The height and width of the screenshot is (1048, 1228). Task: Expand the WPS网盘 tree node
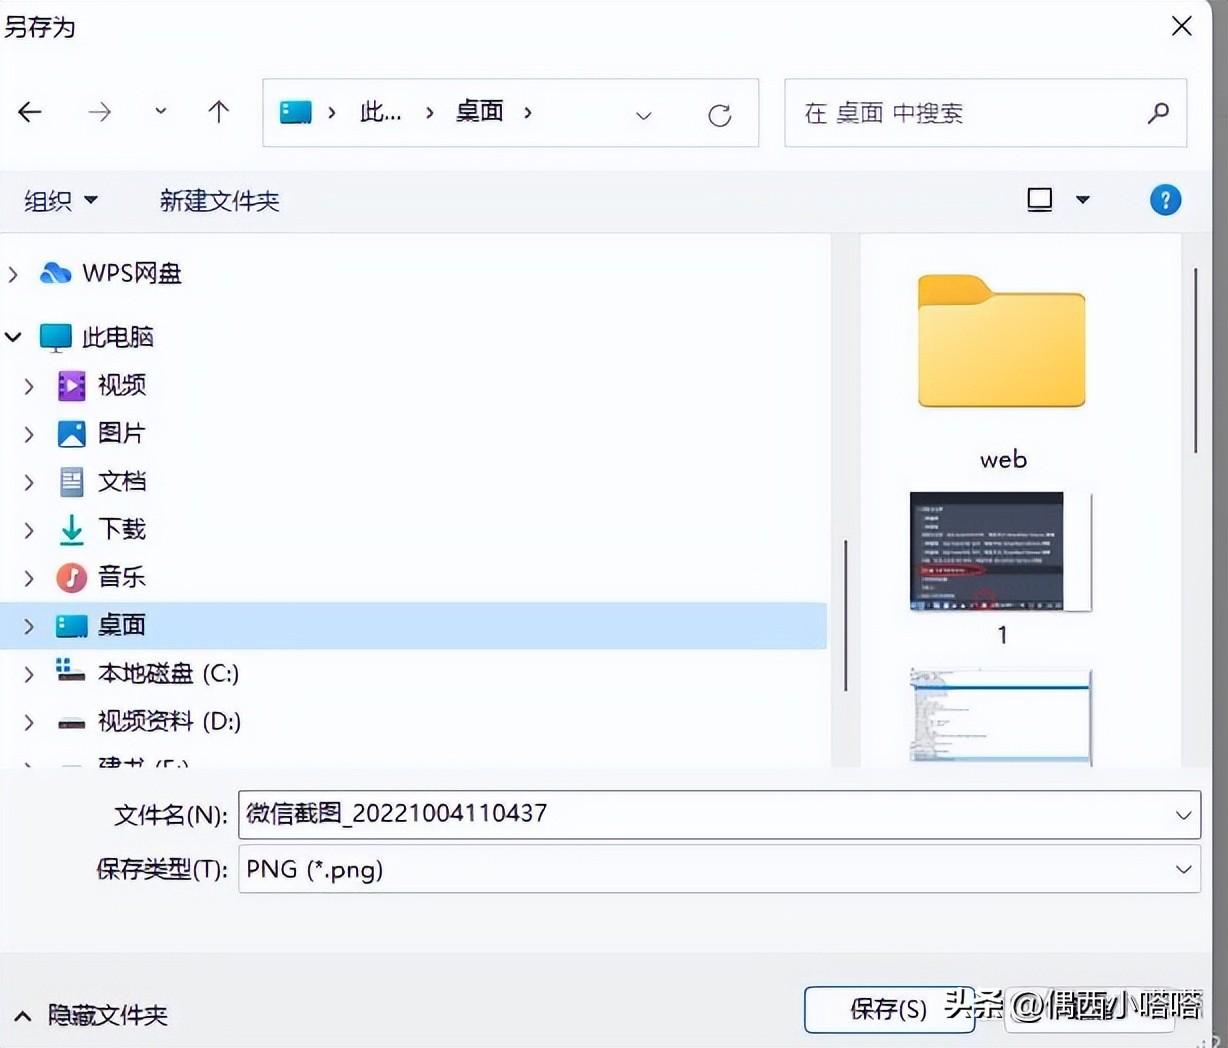(x=14, y=274)
